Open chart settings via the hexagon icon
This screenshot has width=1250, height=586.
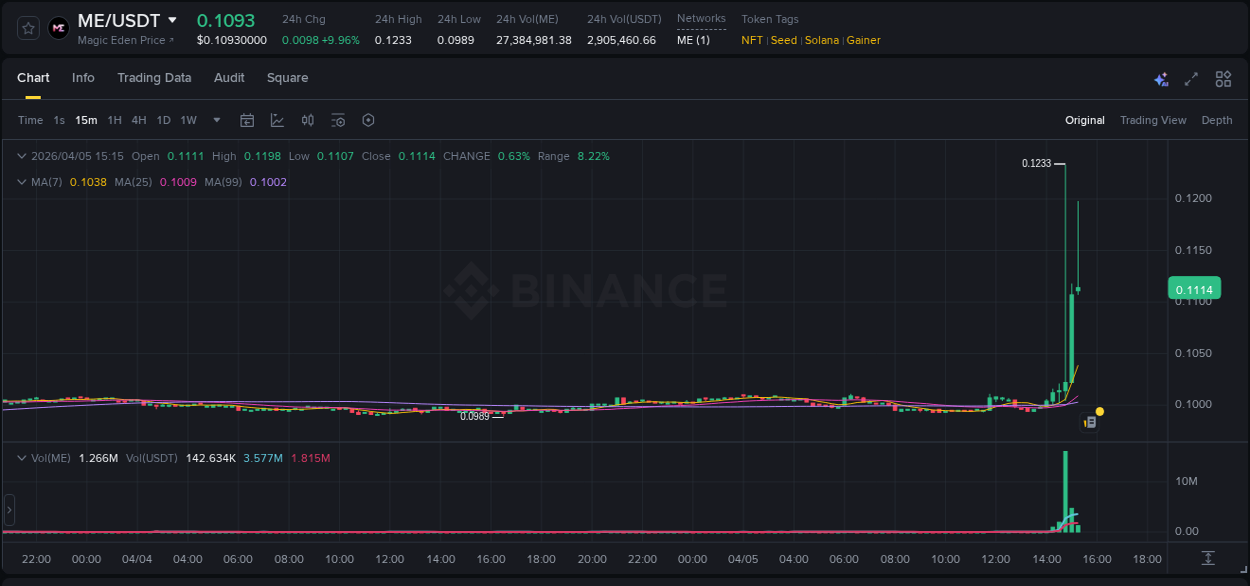(368, 120)
